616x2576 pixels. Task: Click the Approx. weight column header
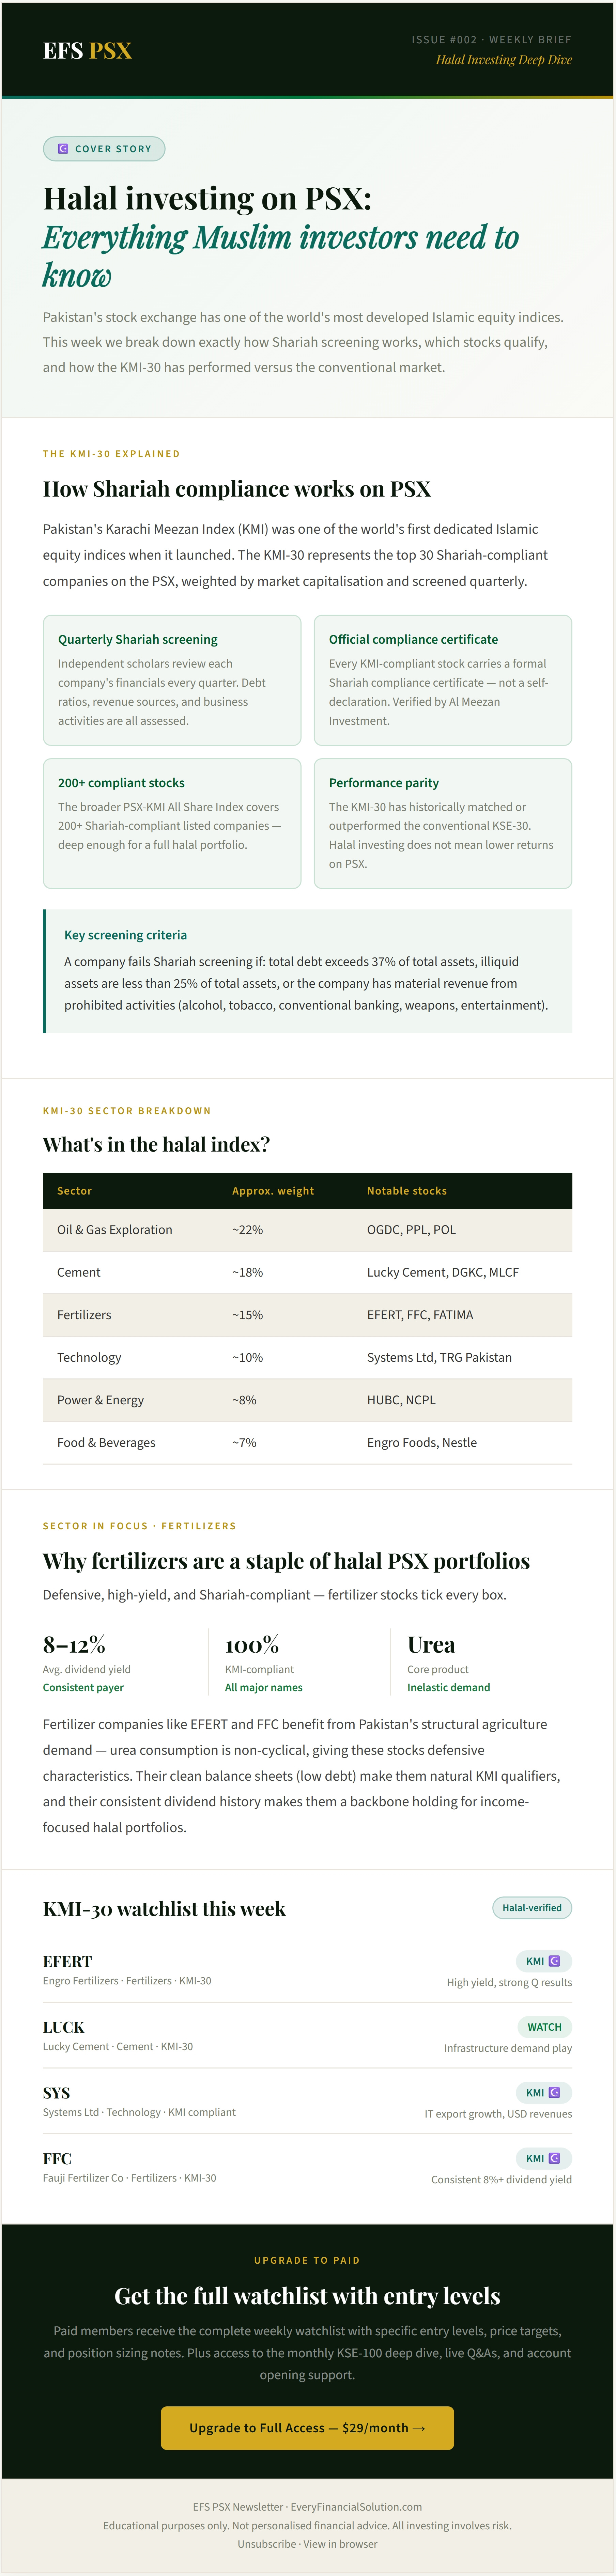273,1191
